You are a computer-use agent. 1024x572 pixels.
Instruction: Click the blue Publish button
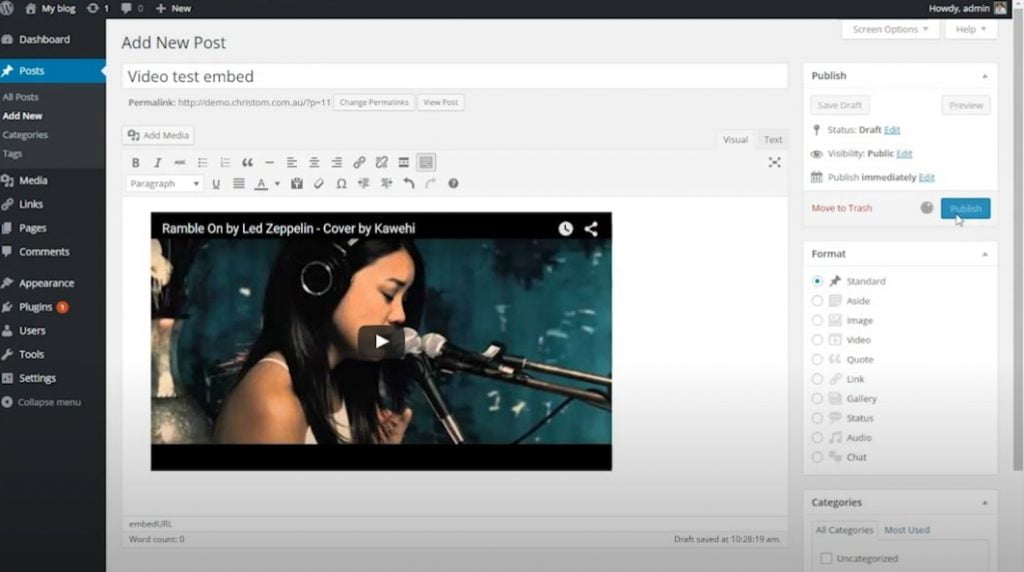click(965, 208)
